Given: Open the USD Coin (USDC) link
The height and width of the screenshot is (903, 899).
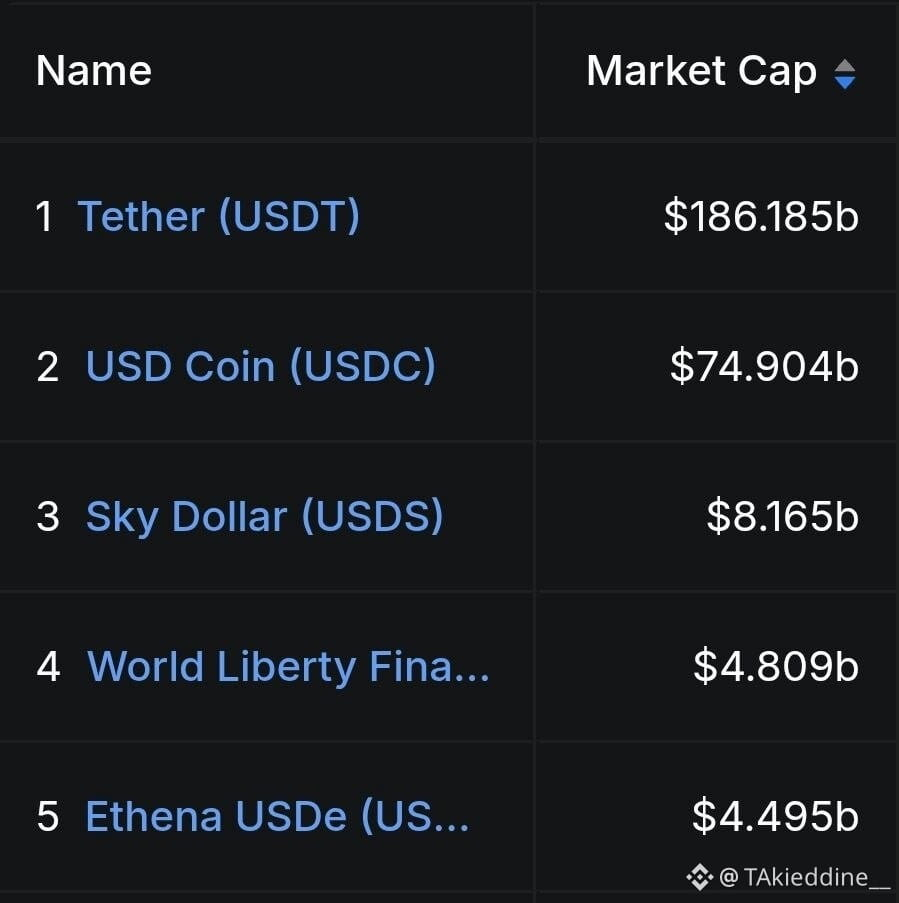Looking at the screenshot, I should (260, 366).
